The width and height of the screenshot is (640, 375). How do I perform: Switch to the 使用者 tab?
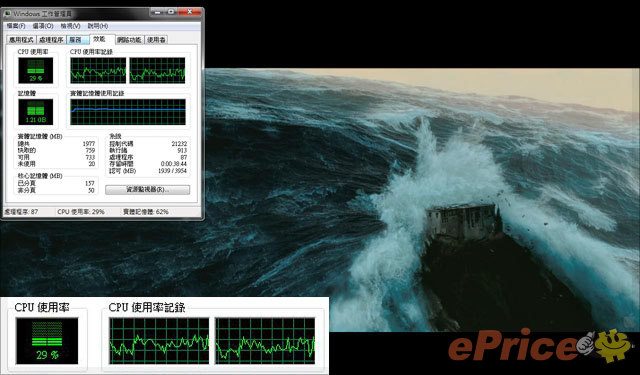[156, 40]
